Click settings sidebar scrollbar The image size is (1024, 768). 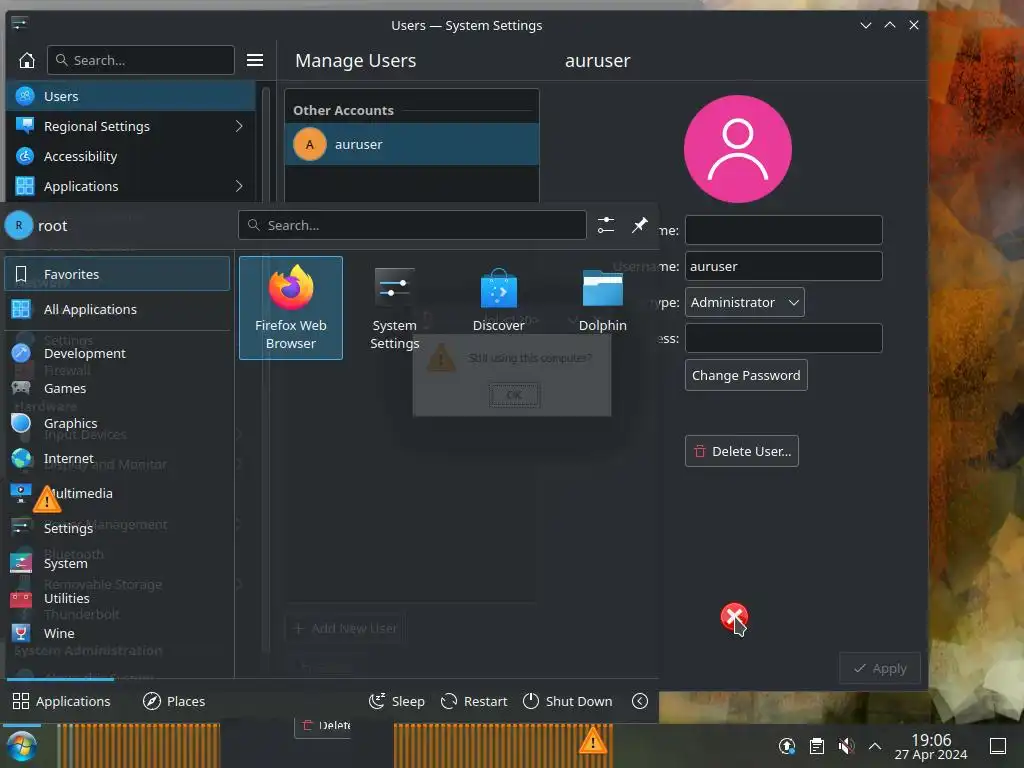click(x=265, y=144)
